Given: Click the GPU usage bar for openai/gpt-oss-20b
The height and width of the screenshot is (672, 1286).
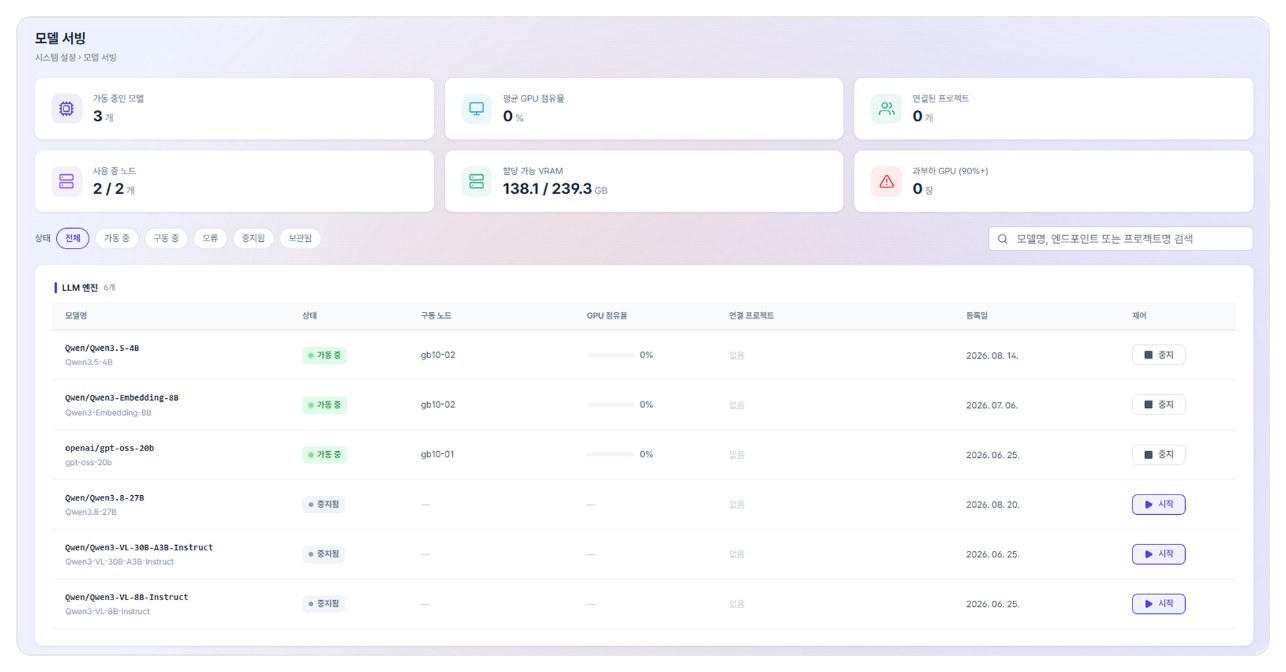Looking at the screenshot, I should pos(610,455).
